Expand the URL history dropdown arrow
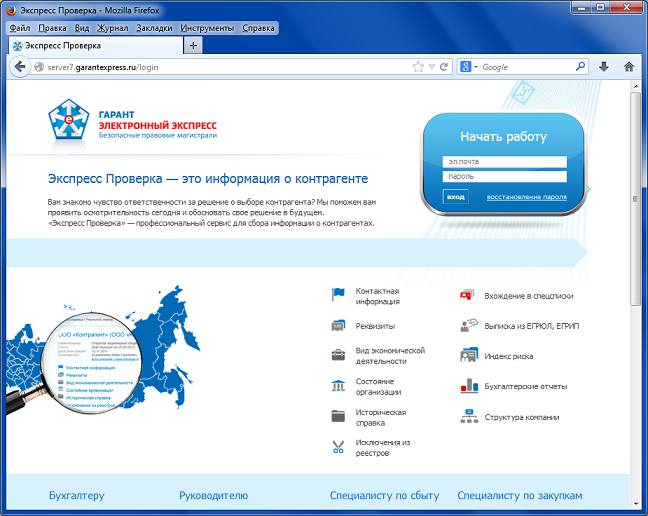648x516 pixels. coord(432,67)
